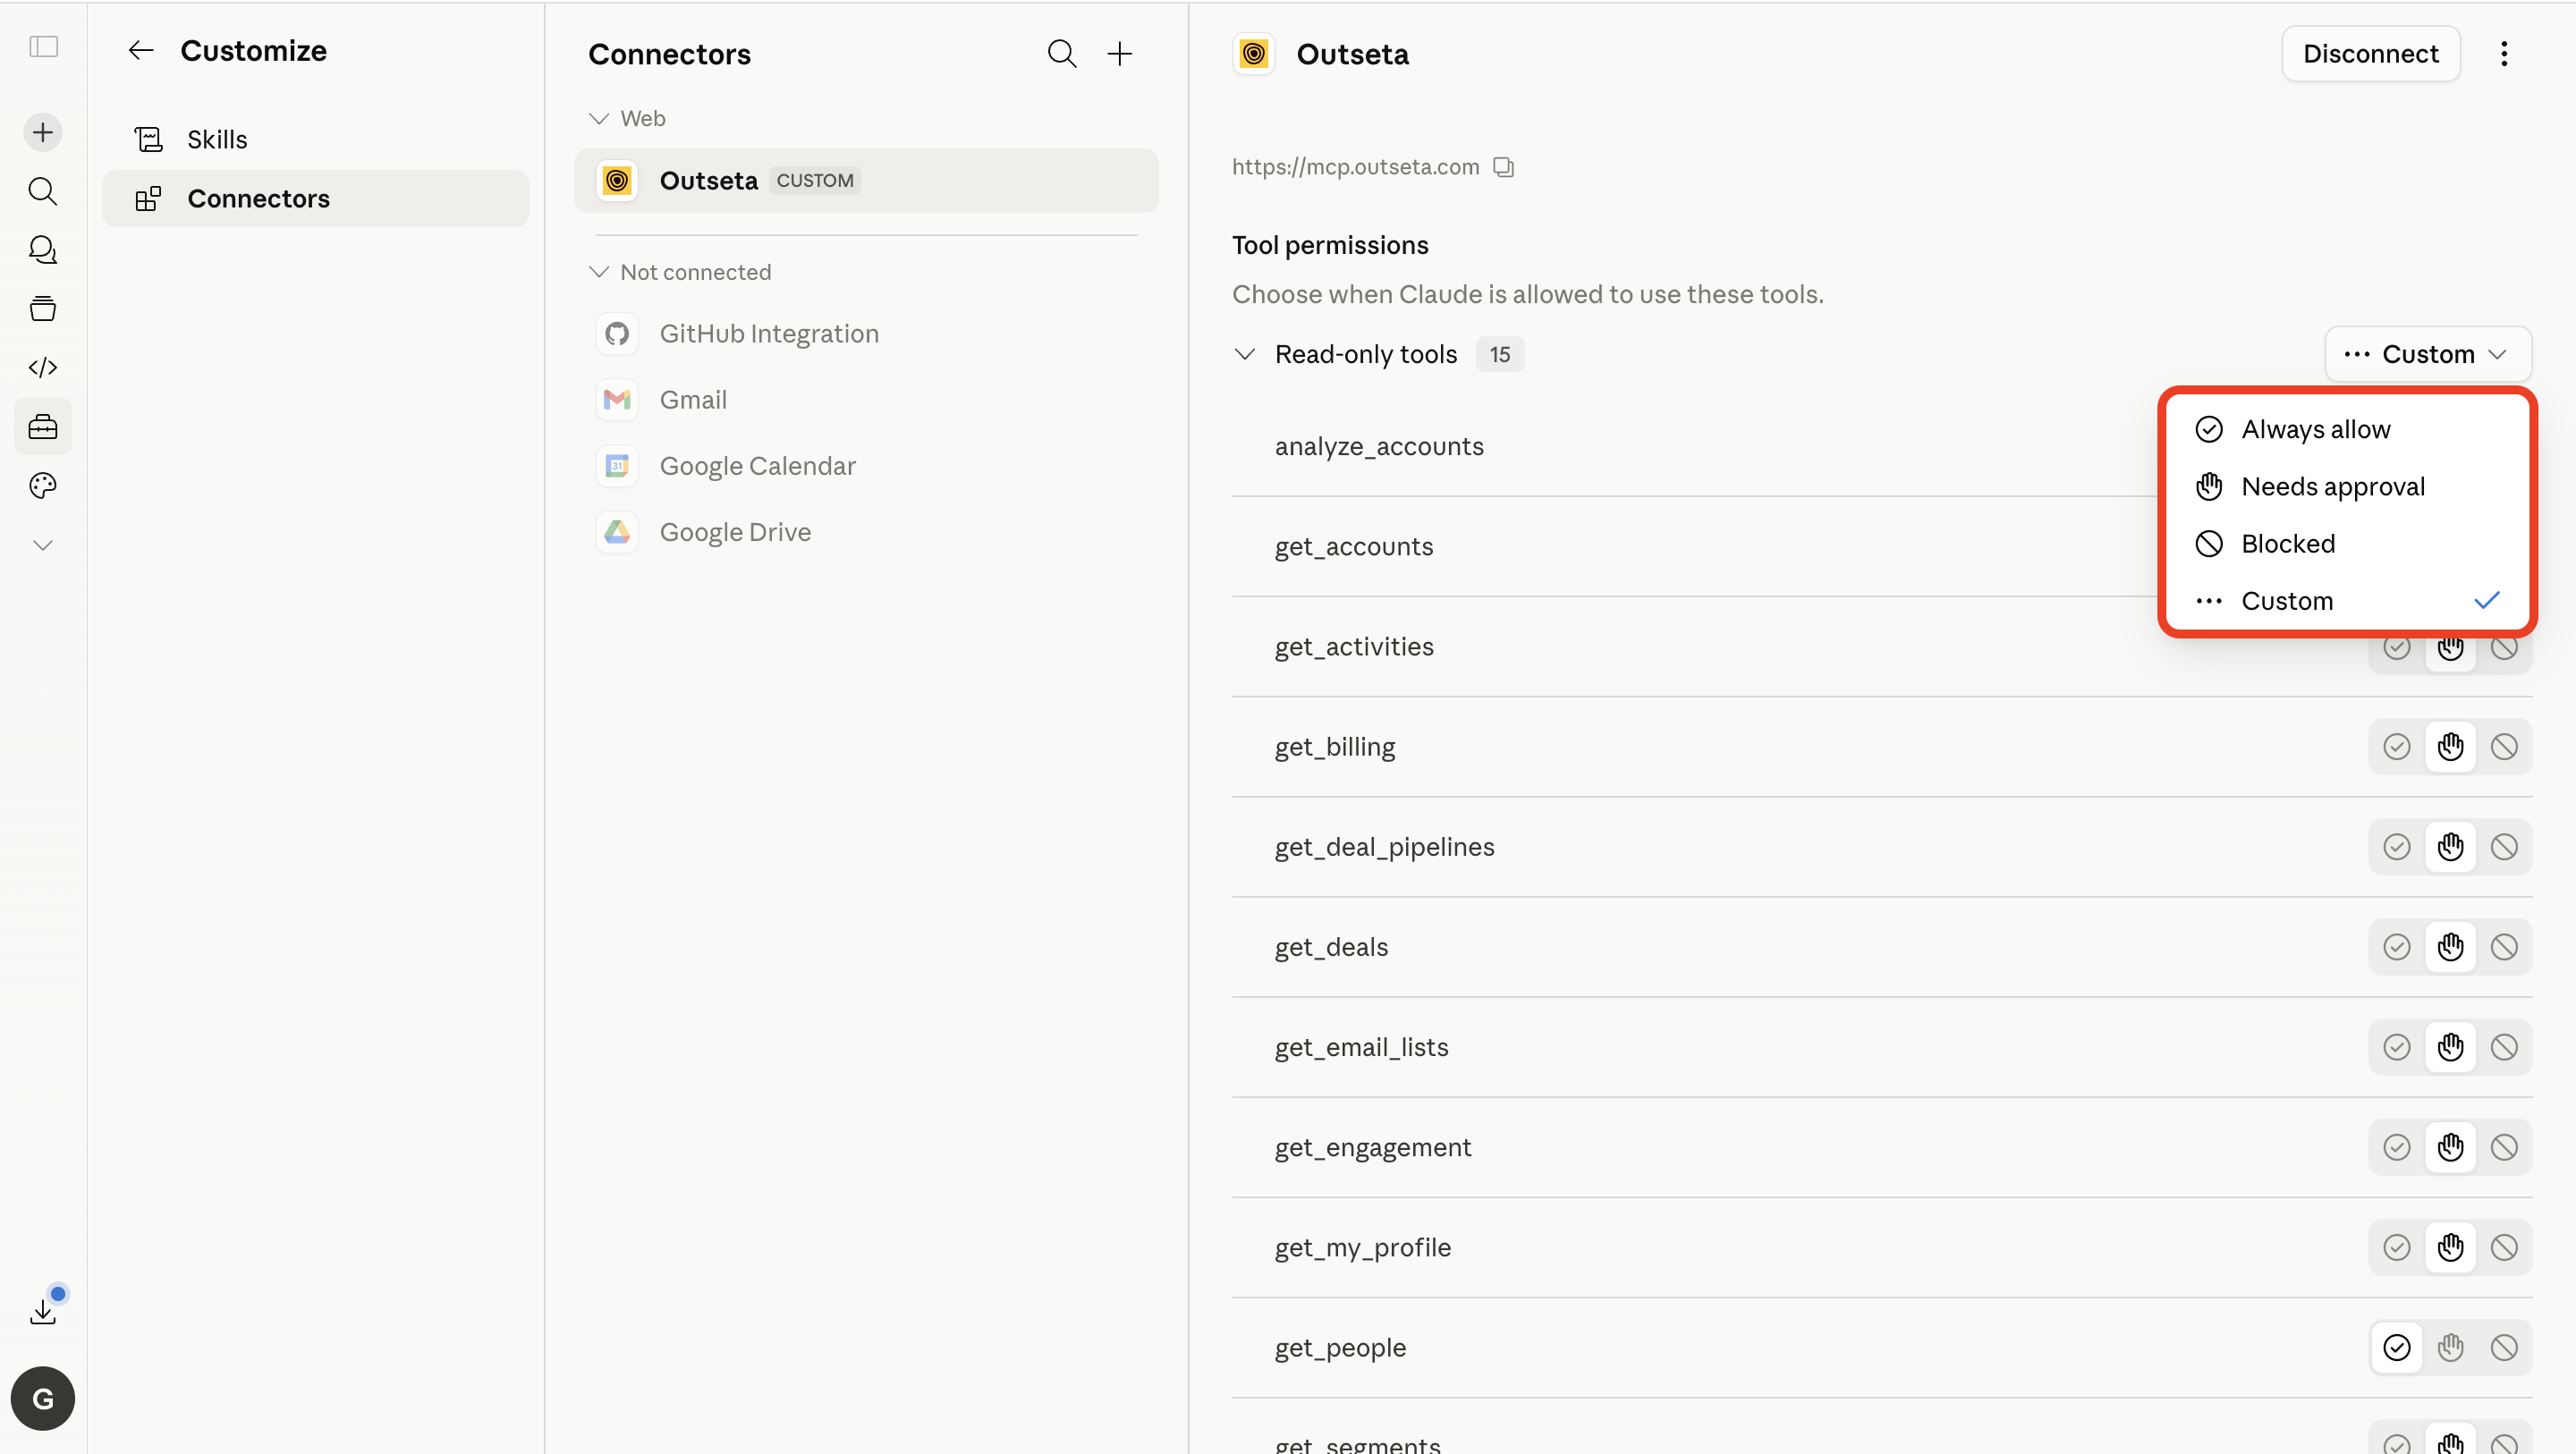Set get_engagement to needs approval
The width and height of the screenshot is (2576, 1454).
click(2451, 1147)
